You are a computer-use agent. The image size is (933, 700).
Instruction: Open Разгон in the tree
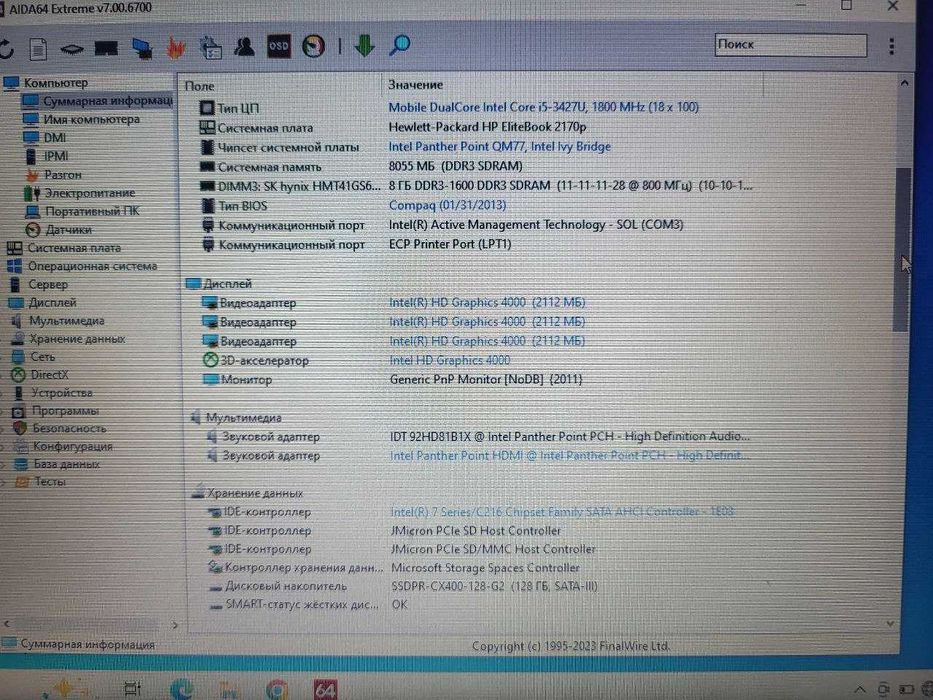(63, 174)
